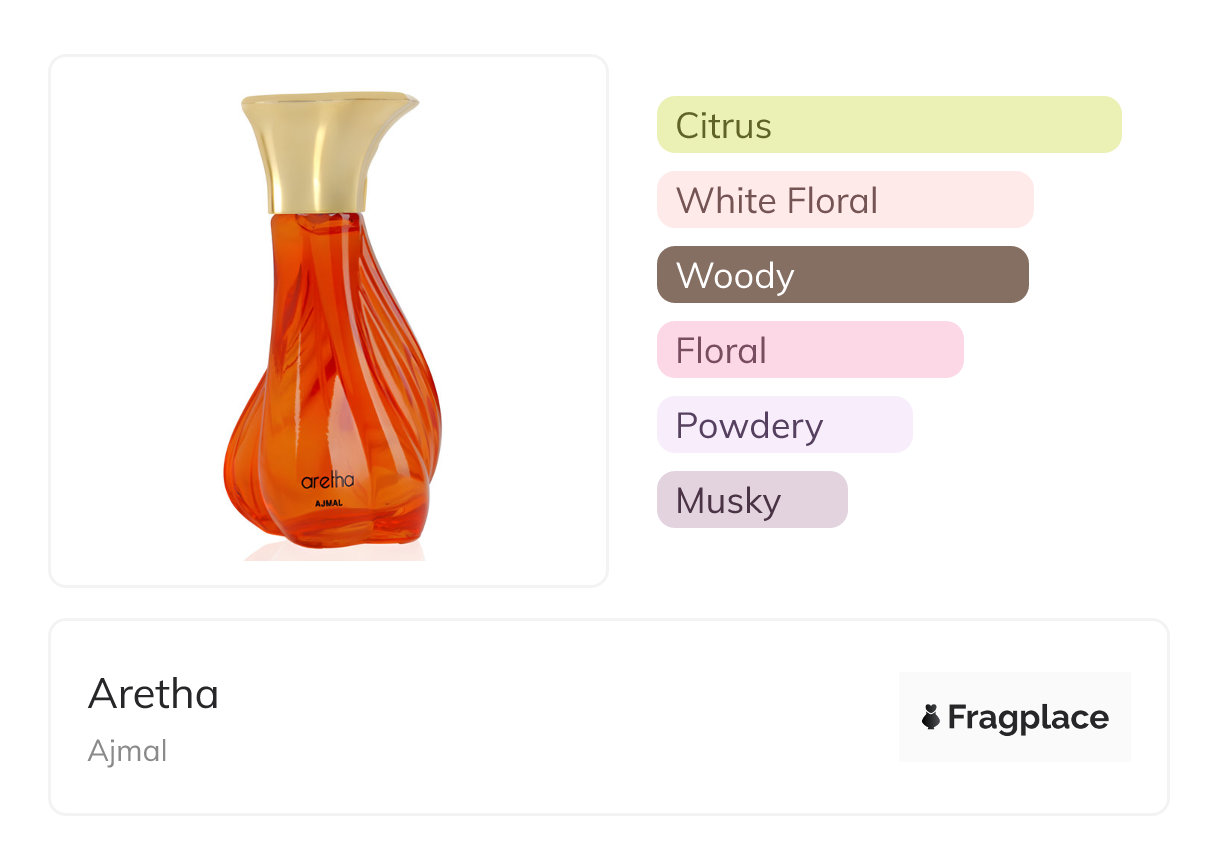Click the flared pointed lip of the gold cap

click(405, 103)
